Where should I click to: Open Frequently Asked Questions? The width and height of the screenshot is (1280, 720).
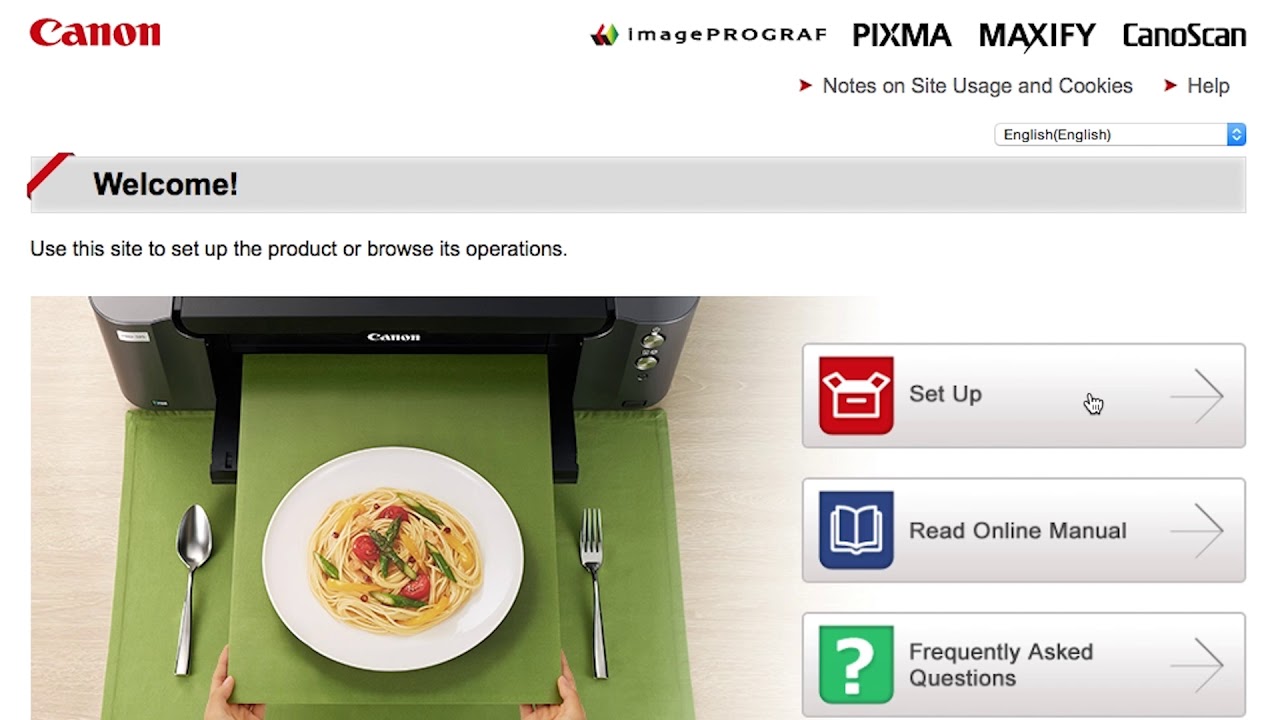pyautogui.click(x=1001, y=665)
